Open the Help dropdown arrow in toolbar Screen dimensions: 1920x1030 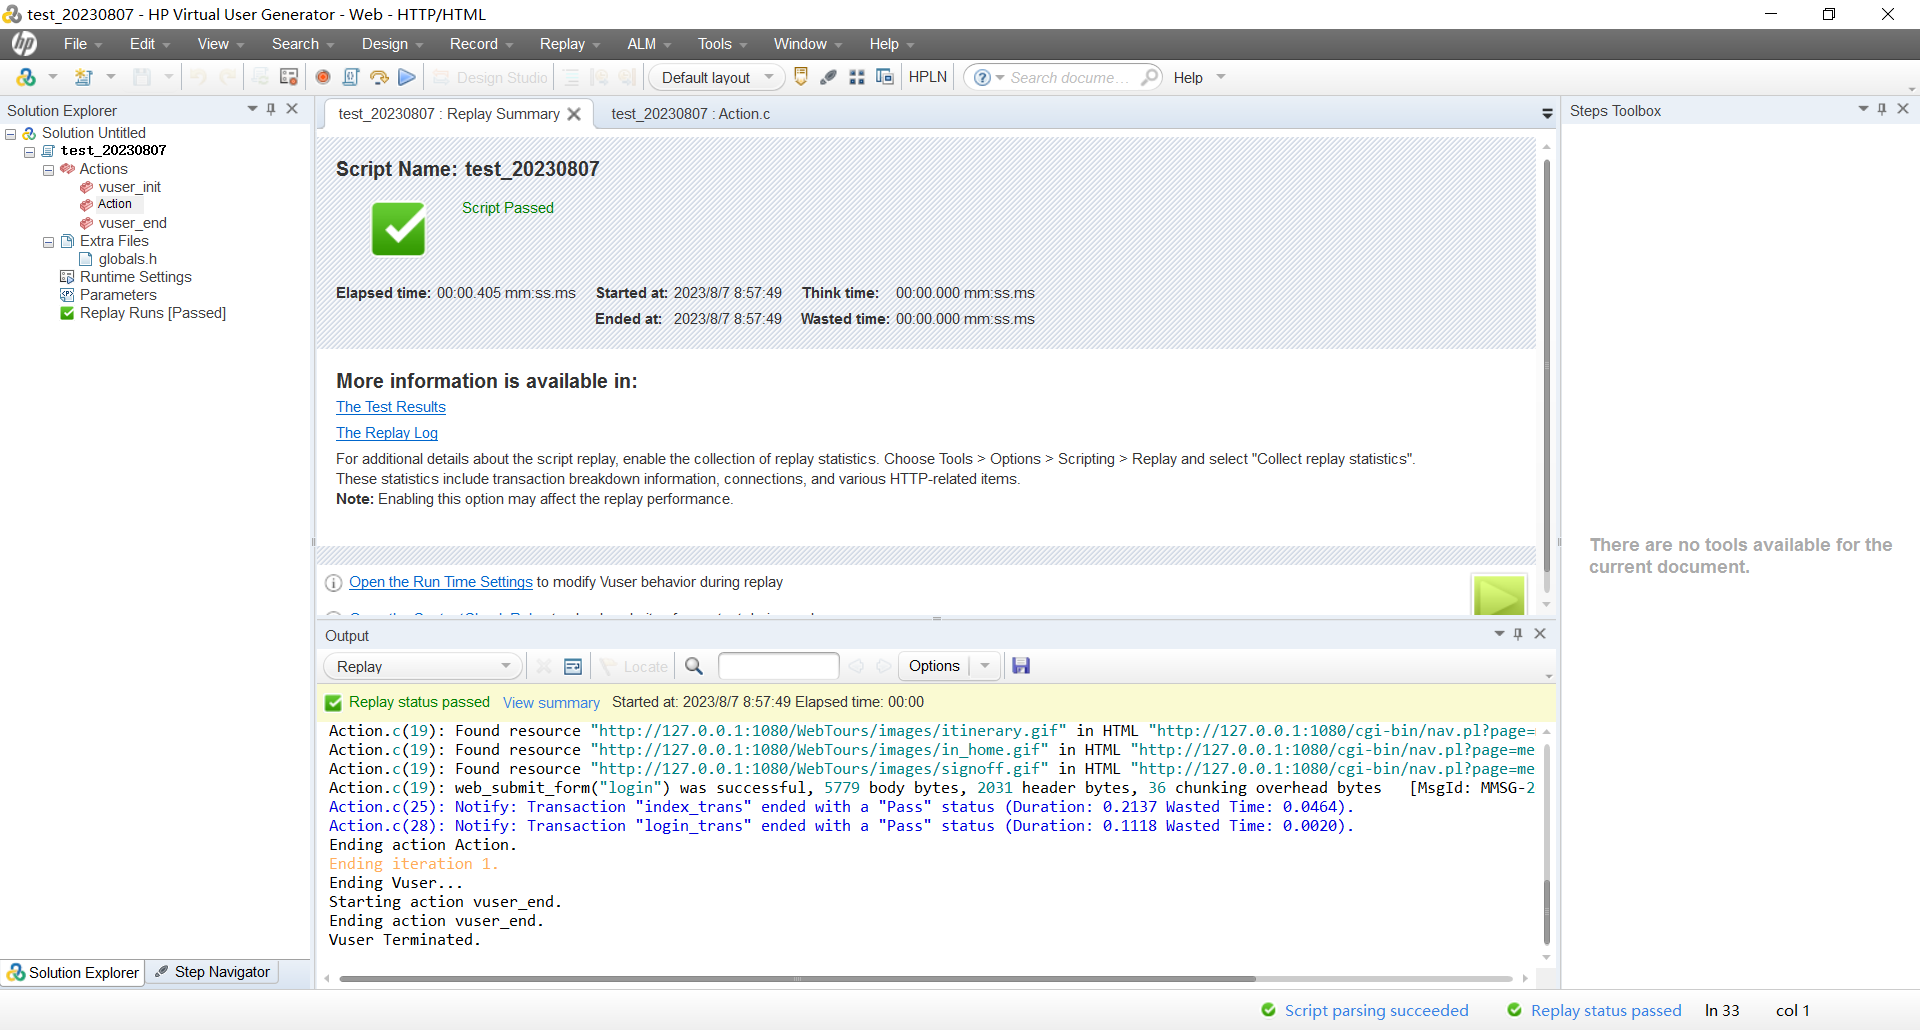tap(1221, 77)
